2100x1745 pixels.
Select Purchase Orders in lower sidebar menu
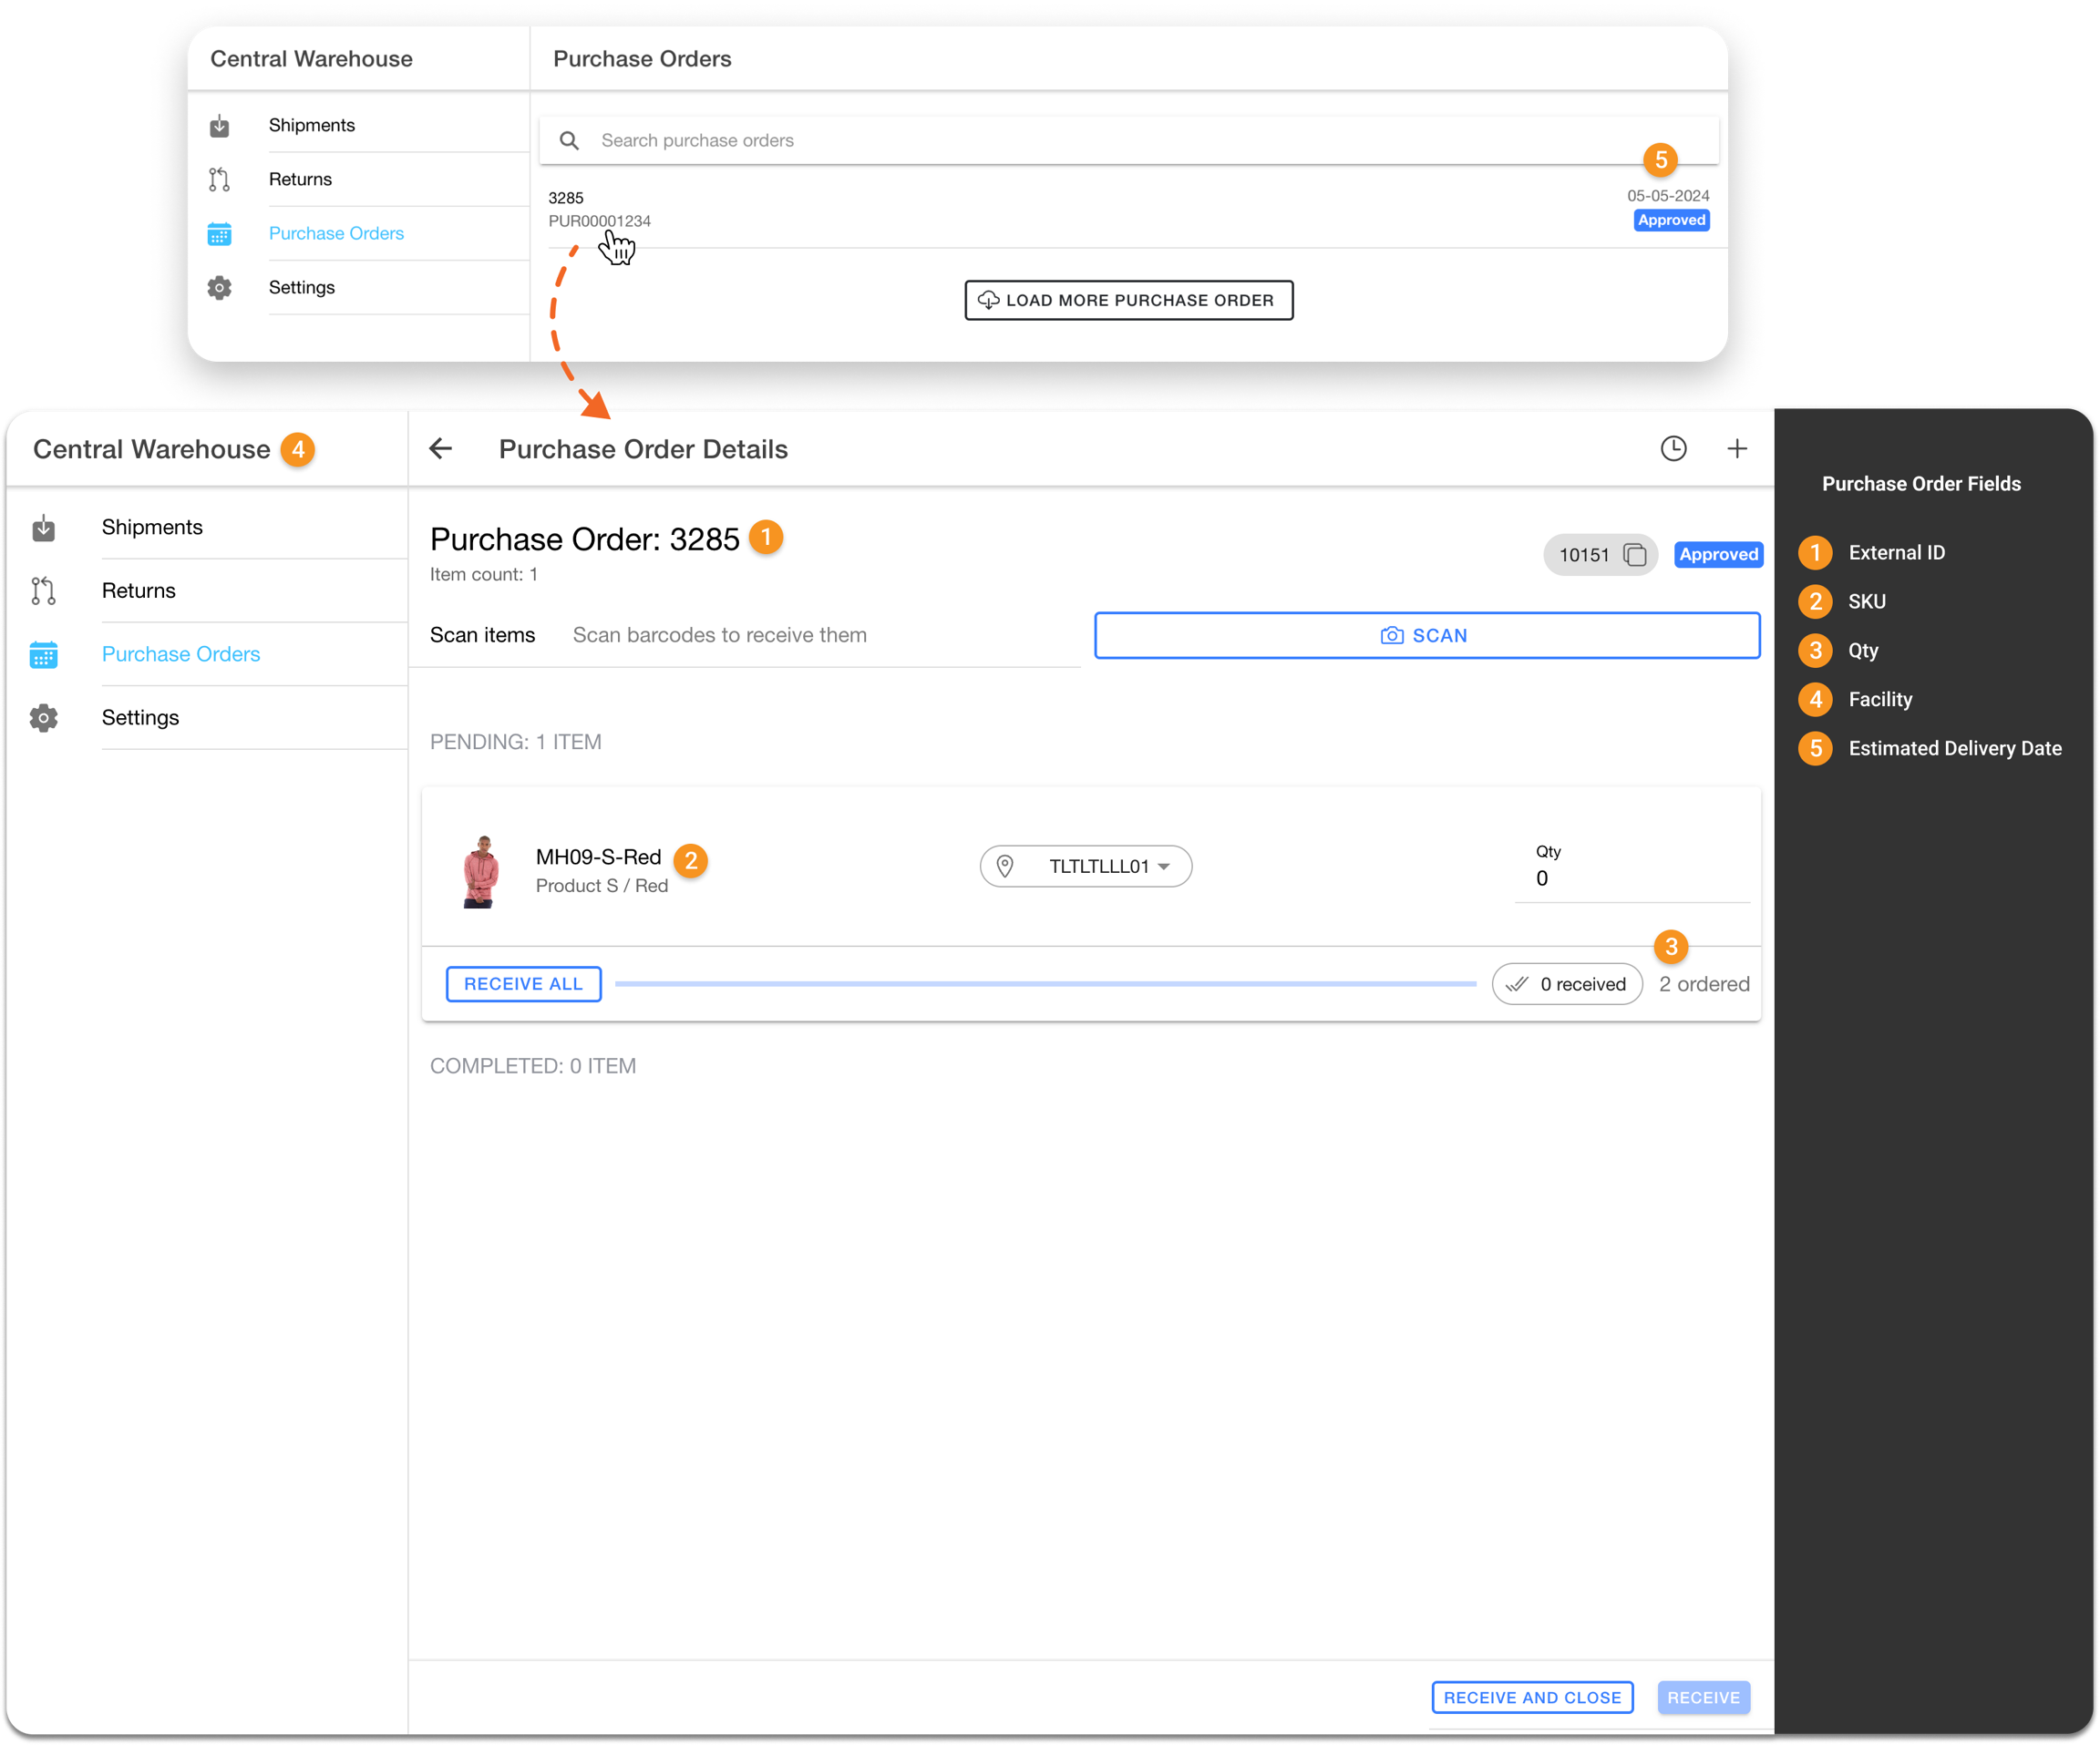181,654
